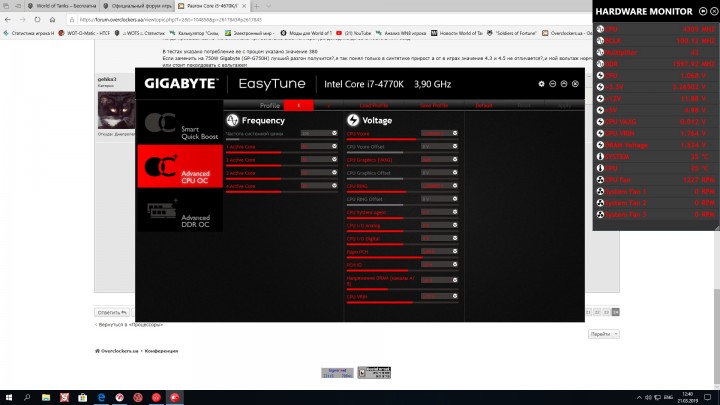
Task: Open browser home page
Action: (52, 20)
